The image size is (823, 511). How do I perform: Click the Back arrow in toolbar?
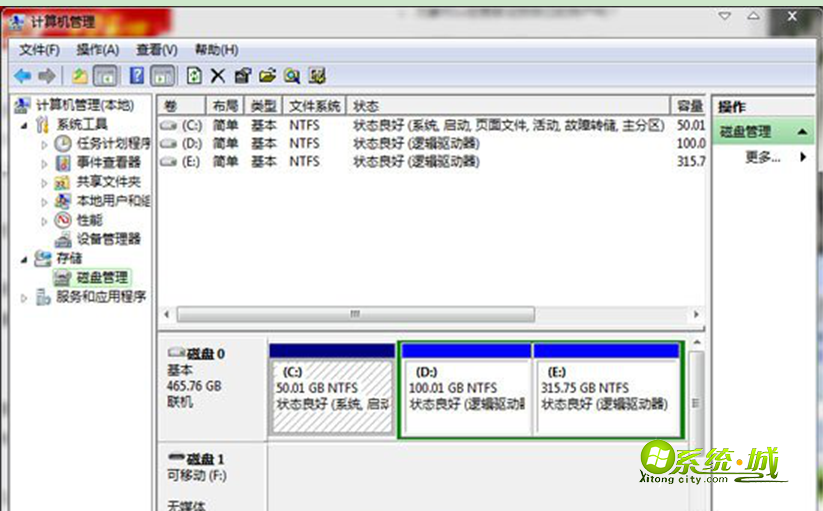pyautogui.click(x=22, y=76)
